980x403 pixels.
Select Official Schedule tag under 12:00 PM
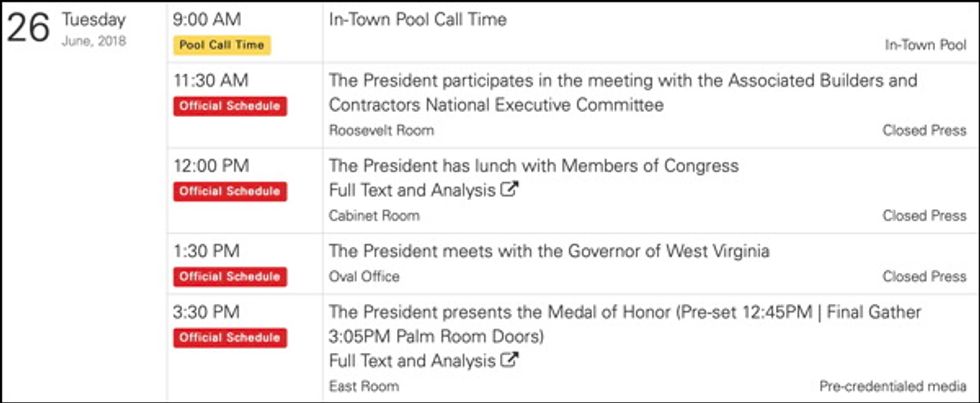[x=229, y=191]
